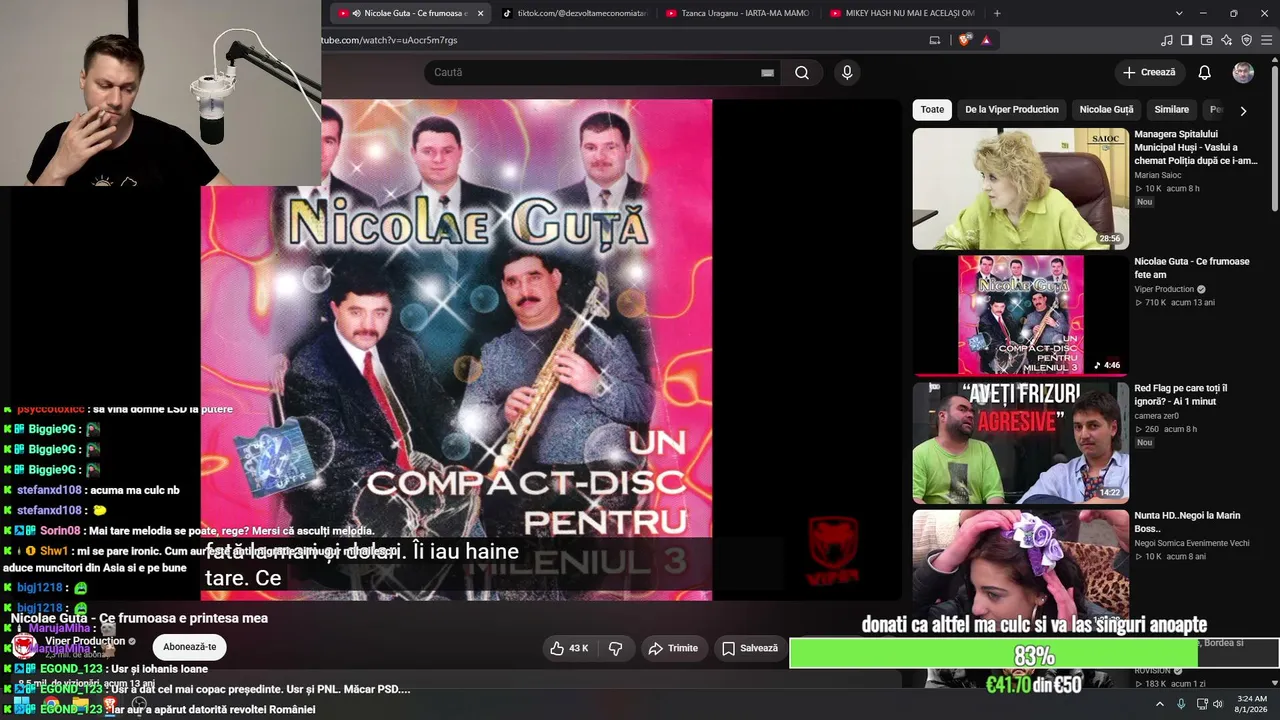The image size is (1280, 720).
Task: Select the 'Nicolae Guță' filter chip
Action: pos(1106,110)
